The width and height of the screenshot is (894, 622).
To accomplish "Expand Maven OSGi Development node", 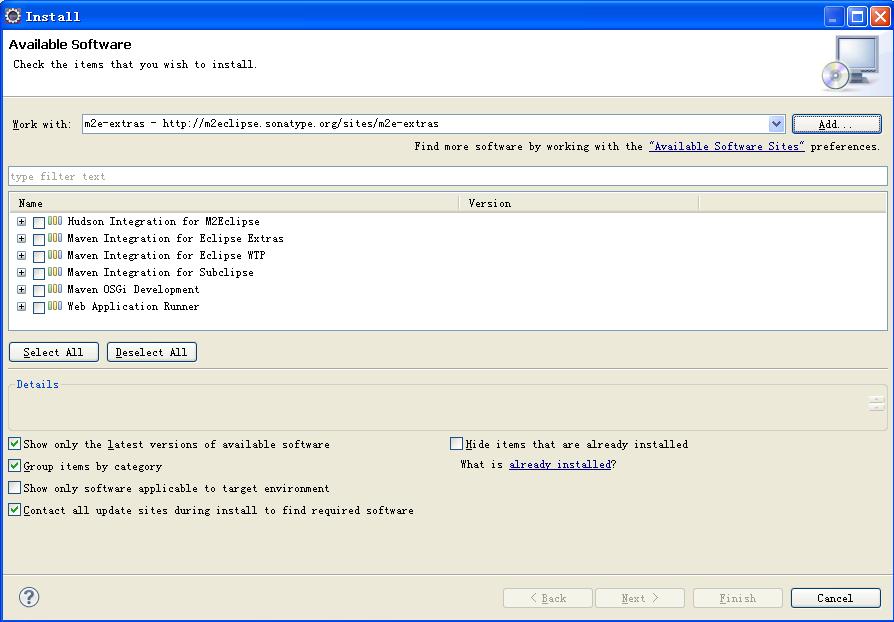I will coord(22,290).
